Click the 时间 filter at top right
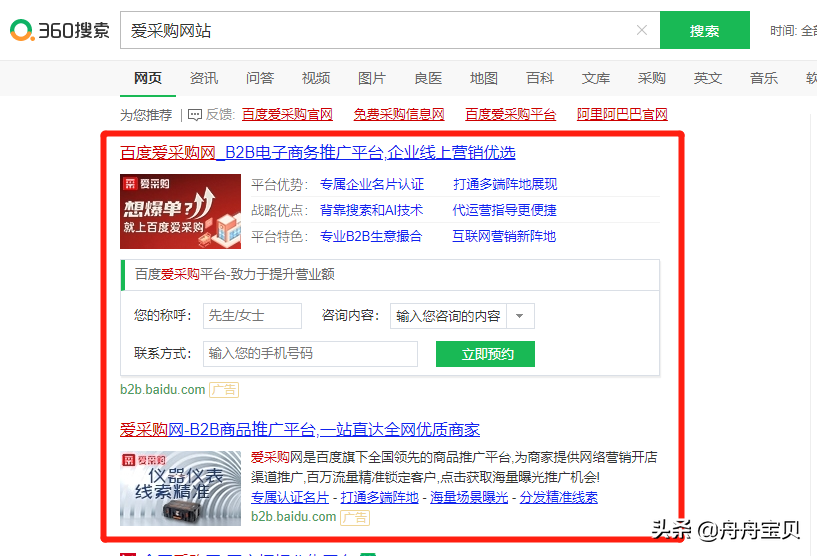The image size is (817, 556). [793, 31]
